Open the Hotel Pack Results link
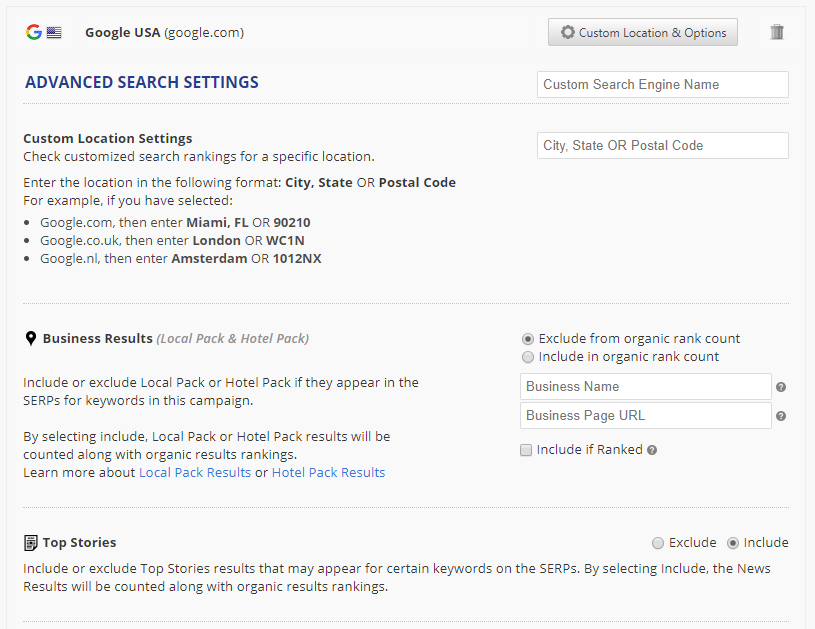Image resolution: width=815 pixels, height=629 pixels. pos(328,472)
